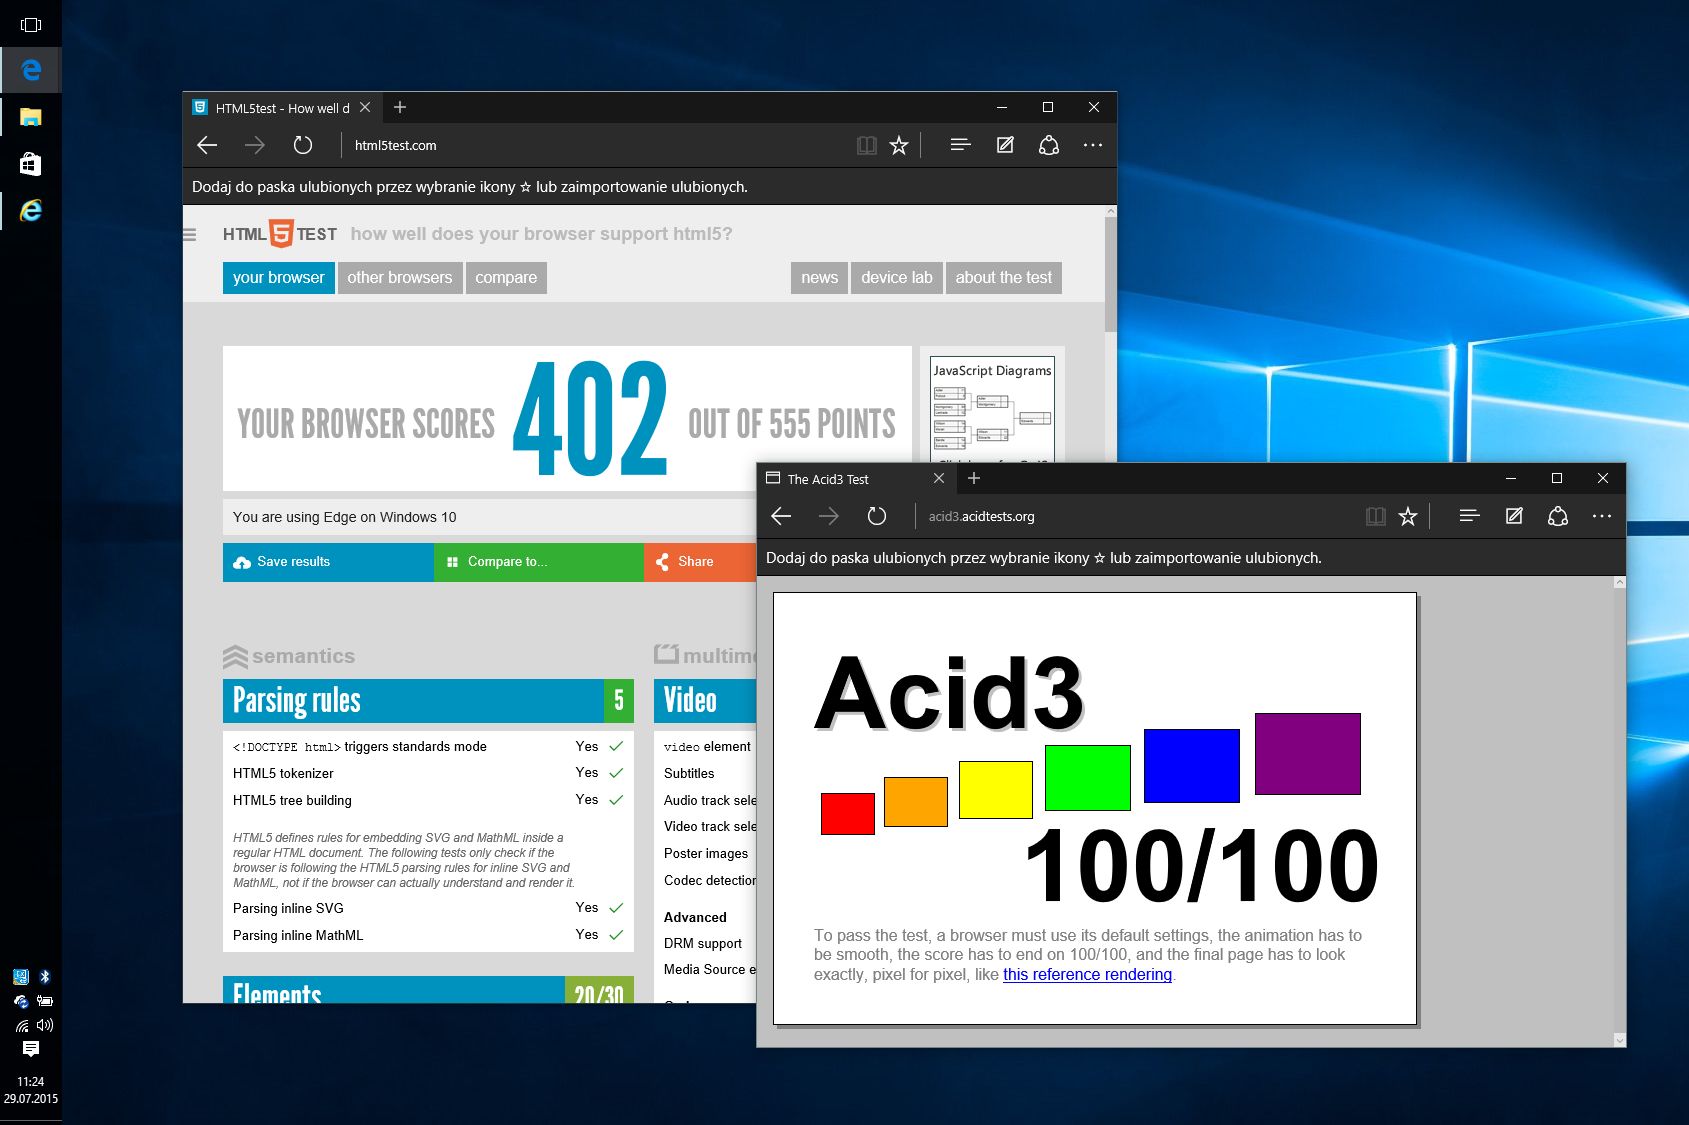The height and width of the screenshot is (1125, 1689).
Task: Click the 'Parsing inline SVG' row
Action: point(428,908)
